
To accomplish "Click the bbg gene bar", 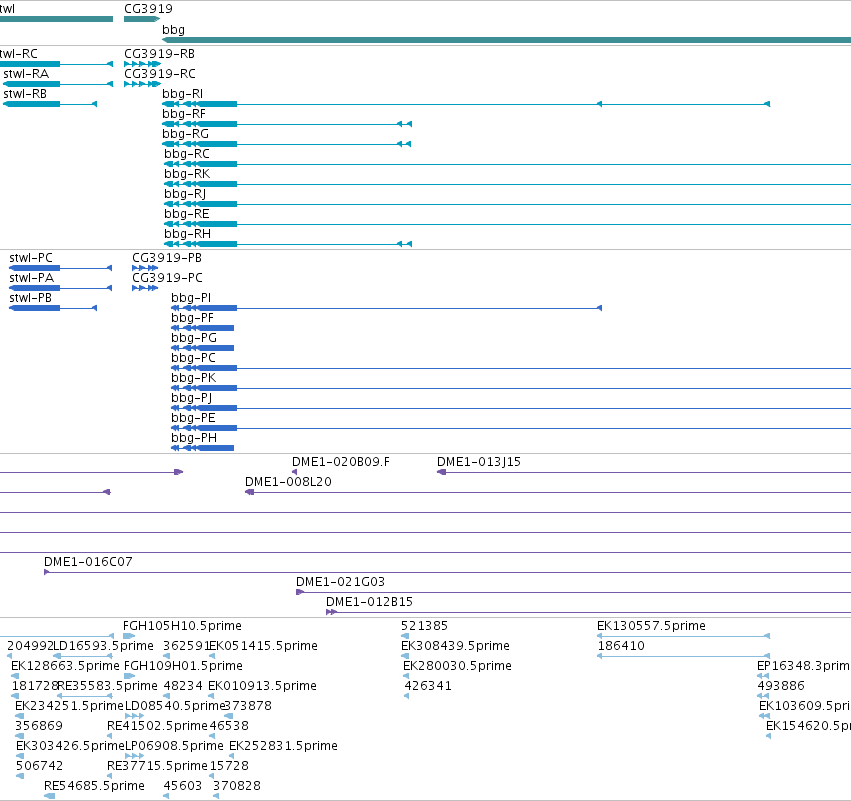I will [x=506, y=40].
